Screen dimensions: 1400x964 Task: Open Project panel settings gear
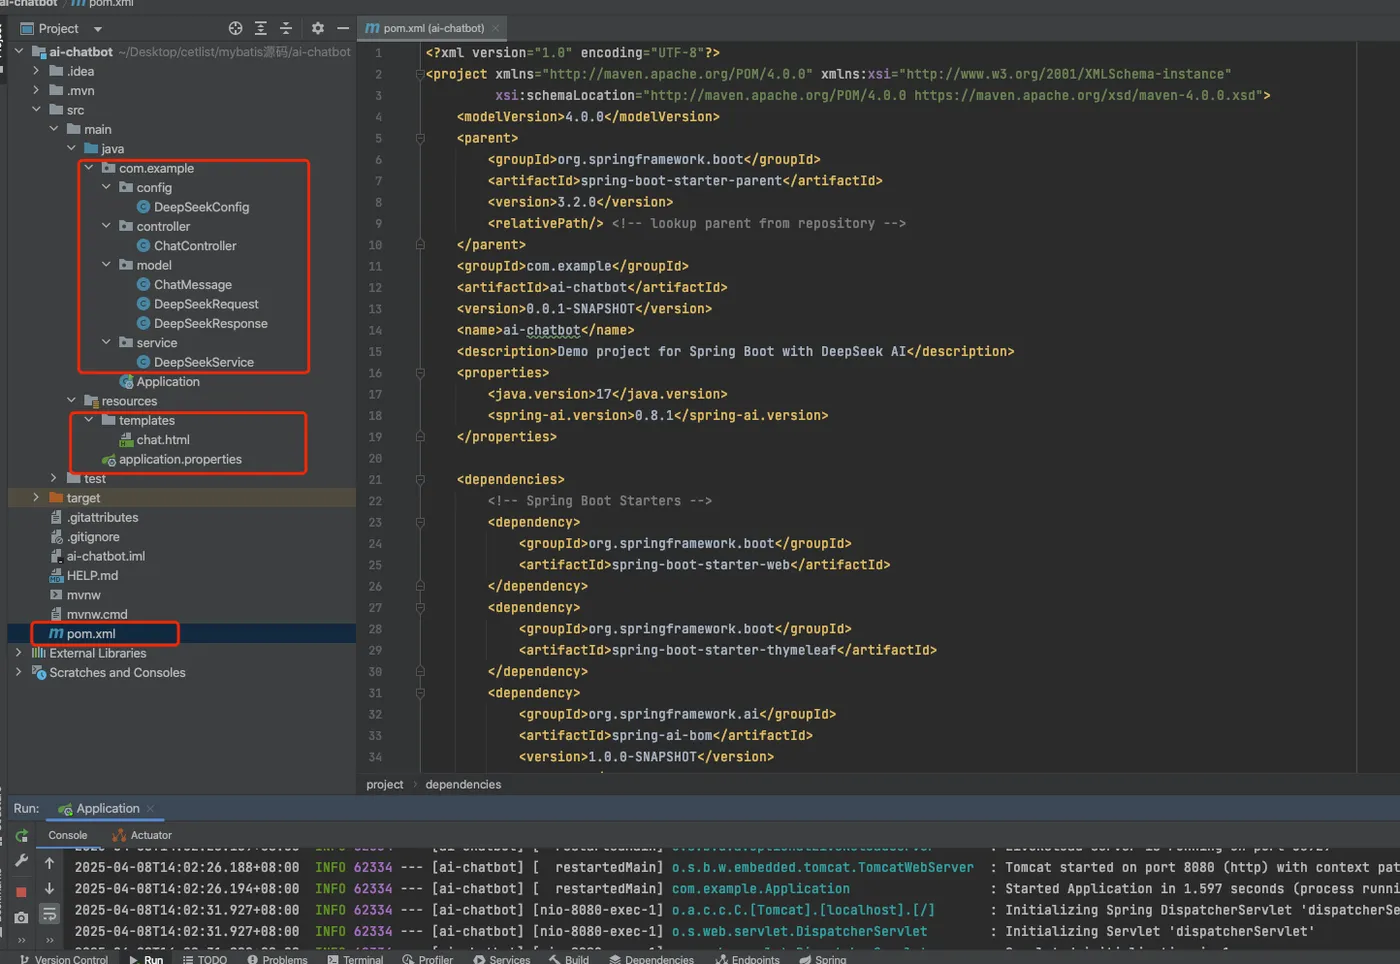tap(318, 28)
